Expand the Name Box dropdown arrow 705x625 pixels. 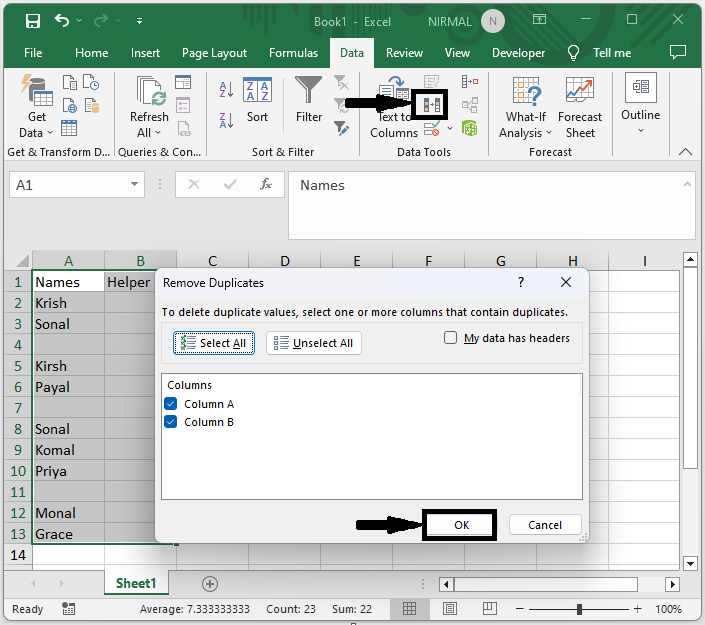[x=136, y=185]
